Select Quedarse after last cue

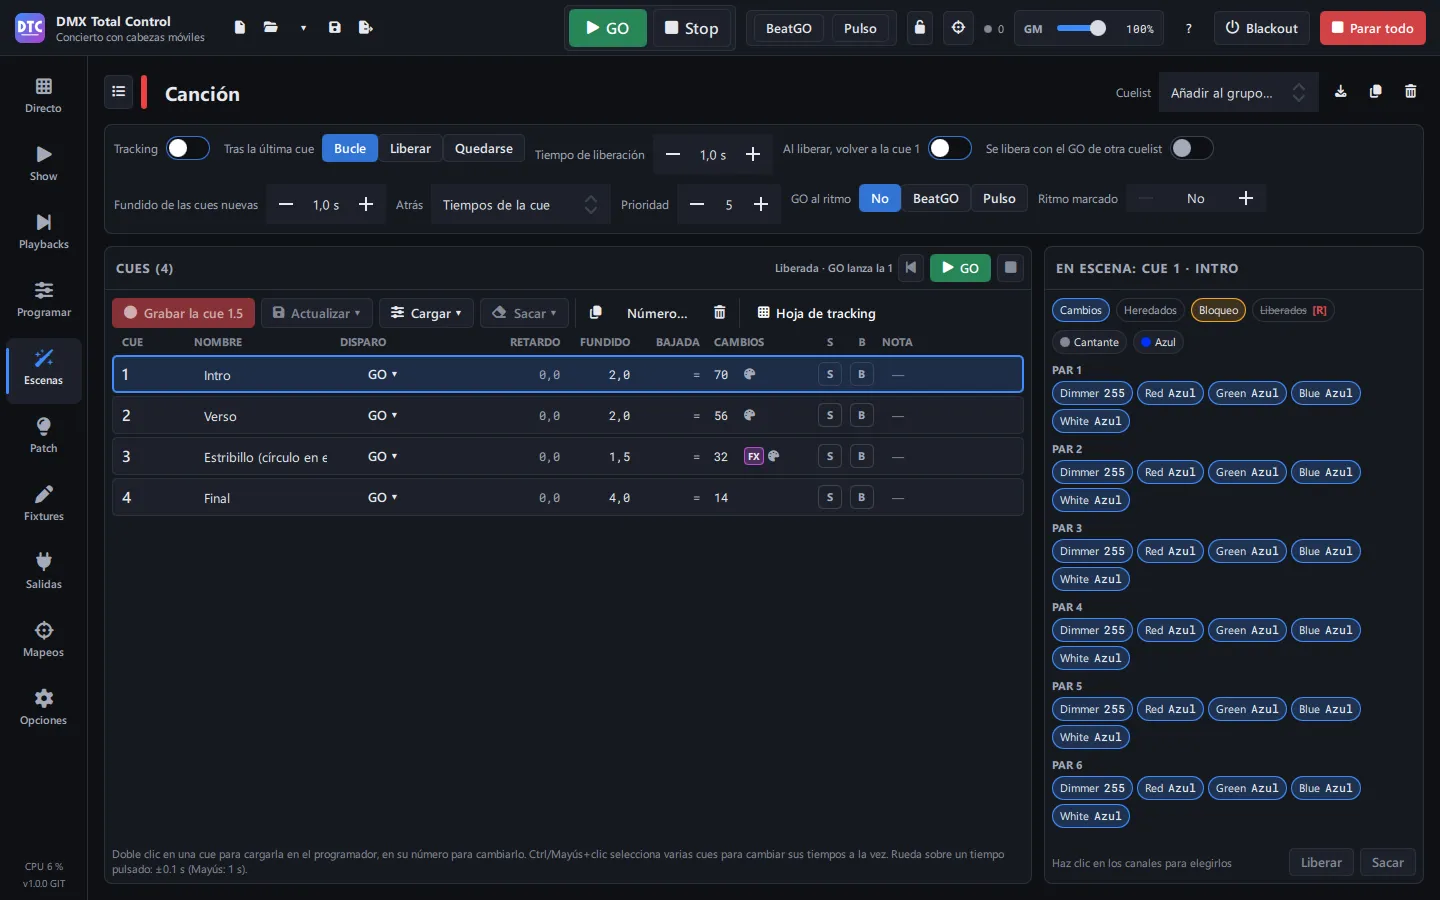click(484, 148)
